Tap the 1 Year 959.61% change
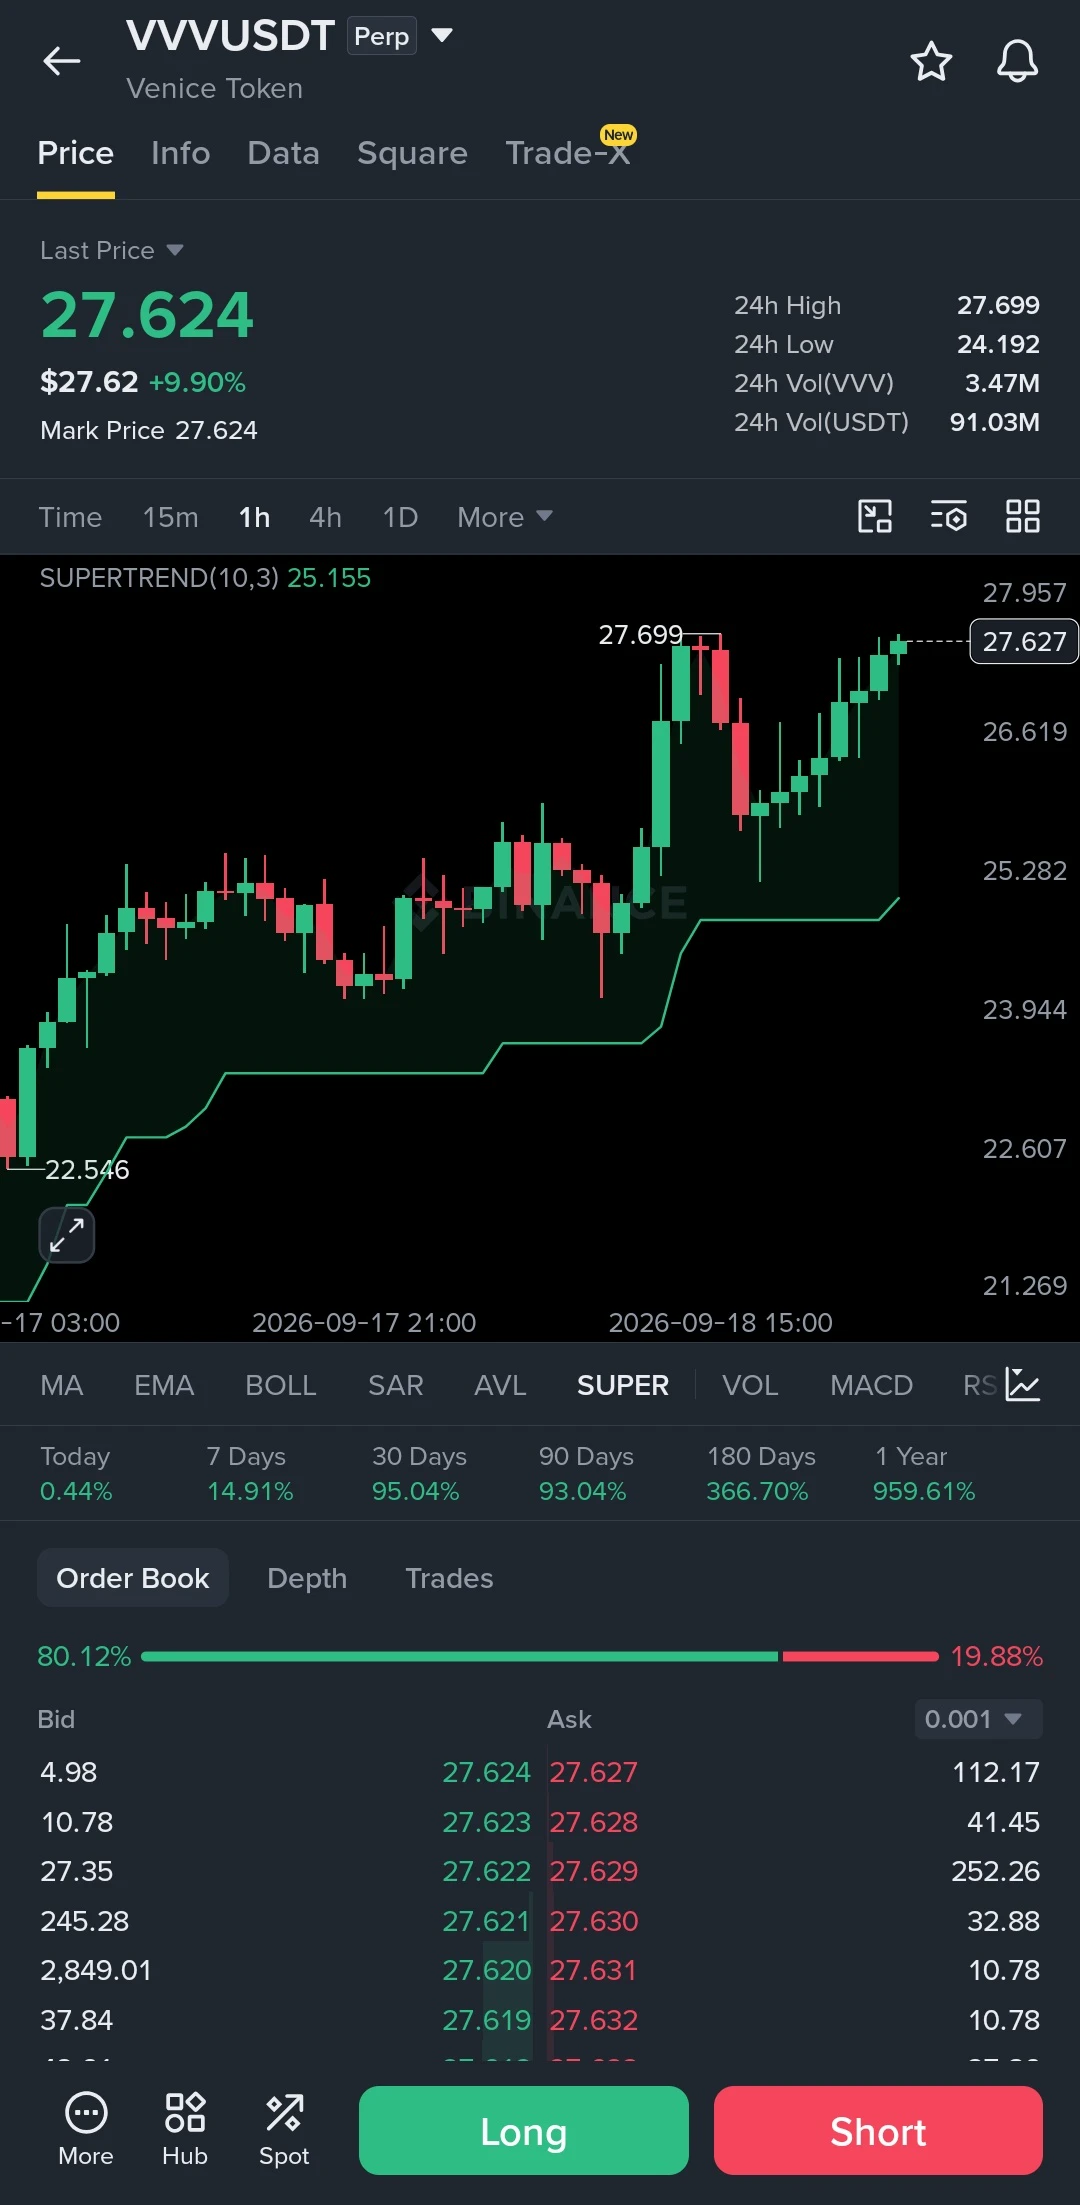1080x2205 pixels. click(x=924, y=1474)
